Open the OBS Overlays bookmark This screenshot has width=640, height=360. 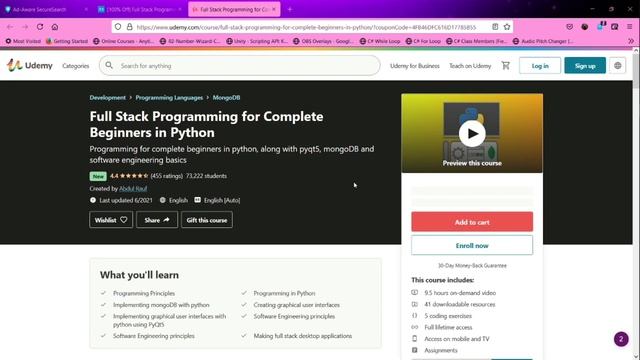324,41
